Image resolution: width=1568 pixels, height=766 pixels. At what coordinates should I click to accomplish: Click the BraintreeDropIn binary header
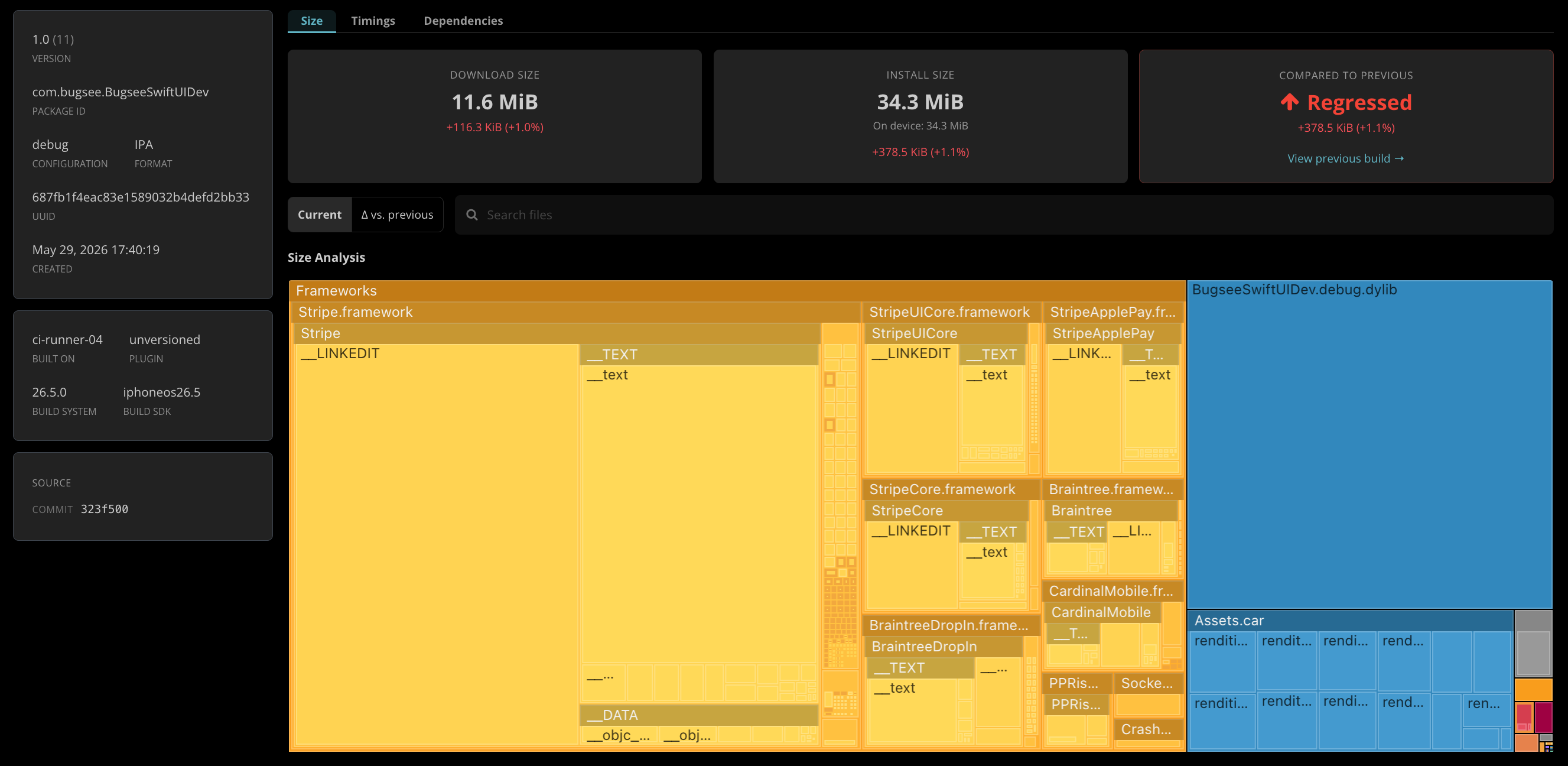point(943,647)
